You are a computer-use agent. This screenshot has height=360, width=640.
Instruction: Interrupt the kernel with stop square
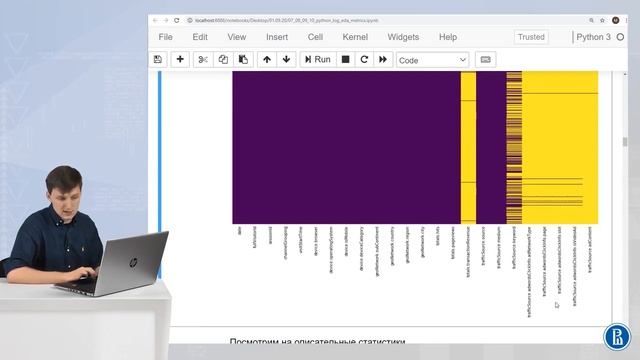[345, 60]
